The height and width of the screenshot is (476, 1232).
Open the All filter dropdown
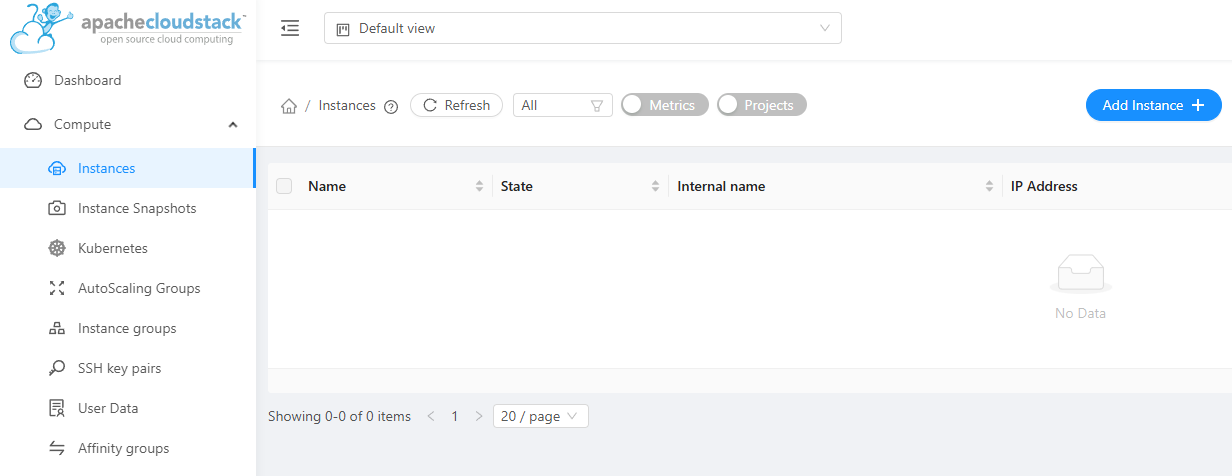click(x=562, y=105)
